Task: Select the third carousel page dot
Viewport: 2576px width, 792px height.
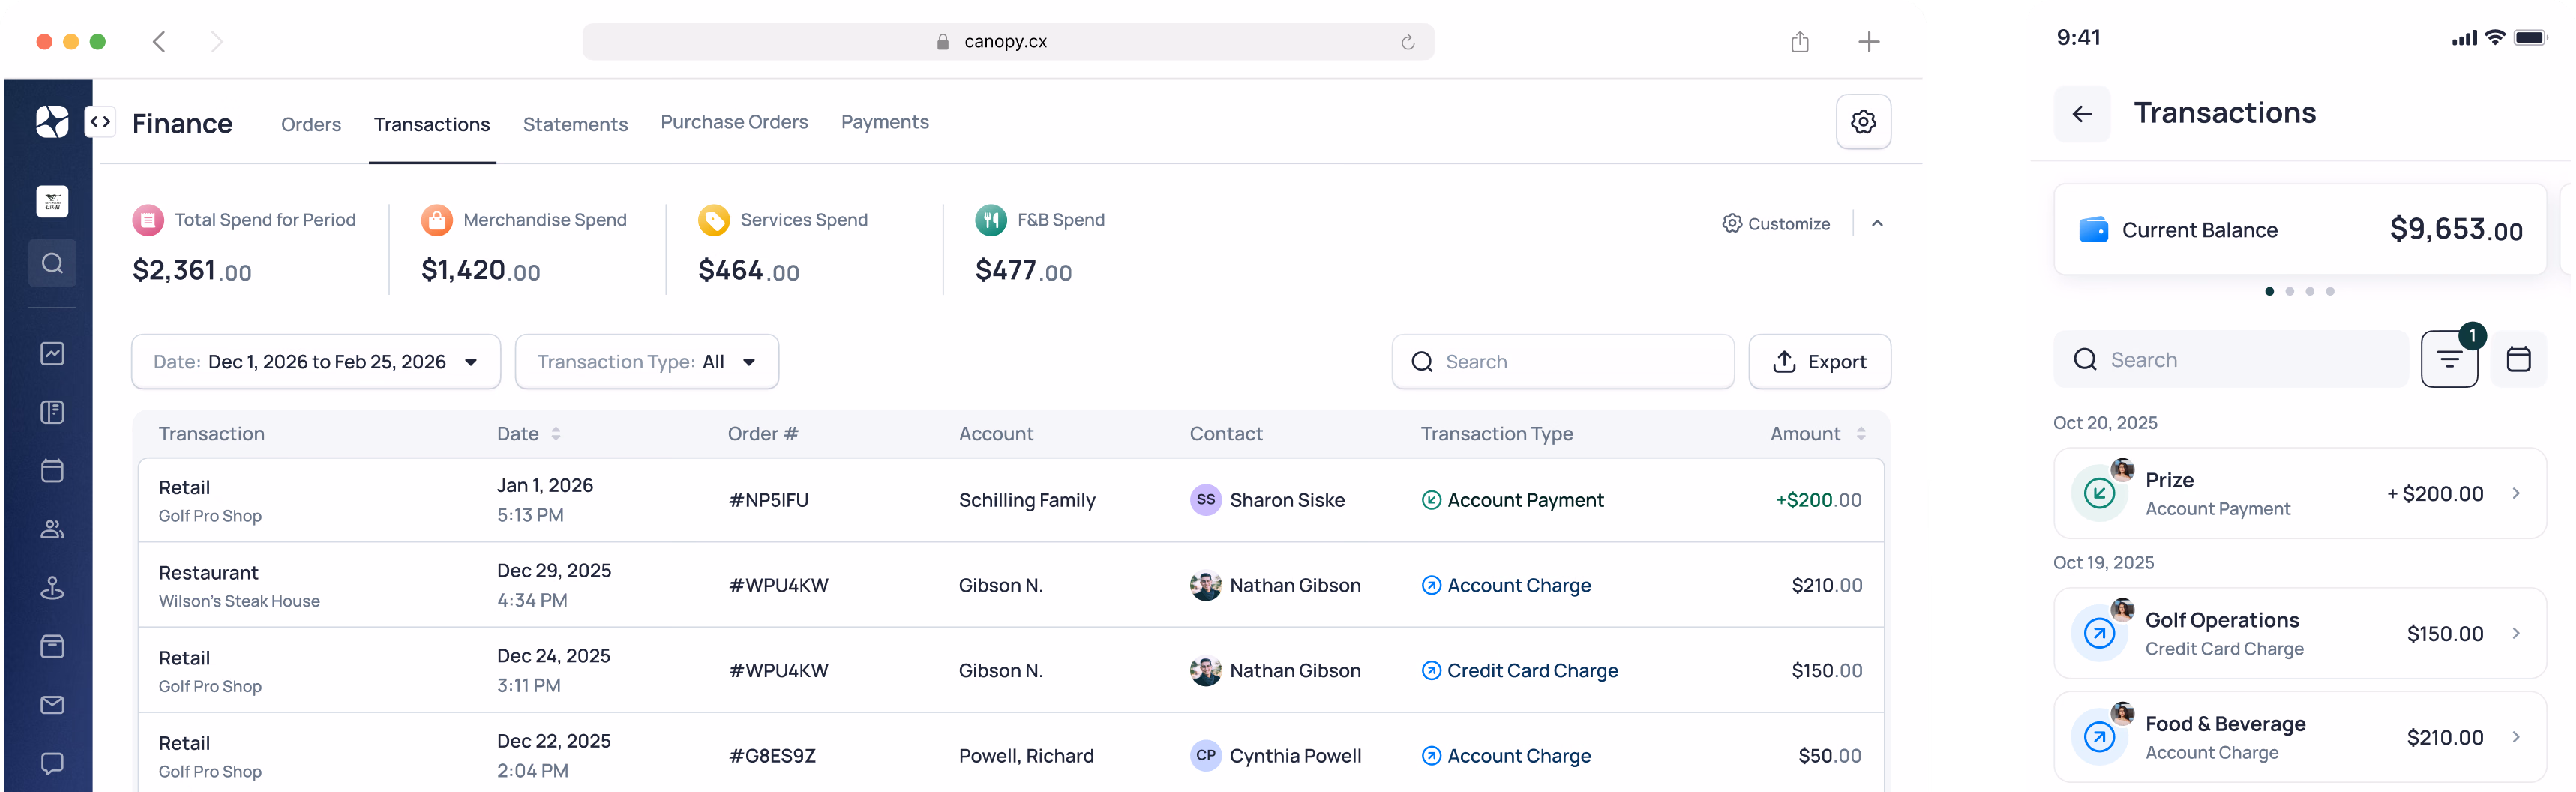Action: point(2309,291)
